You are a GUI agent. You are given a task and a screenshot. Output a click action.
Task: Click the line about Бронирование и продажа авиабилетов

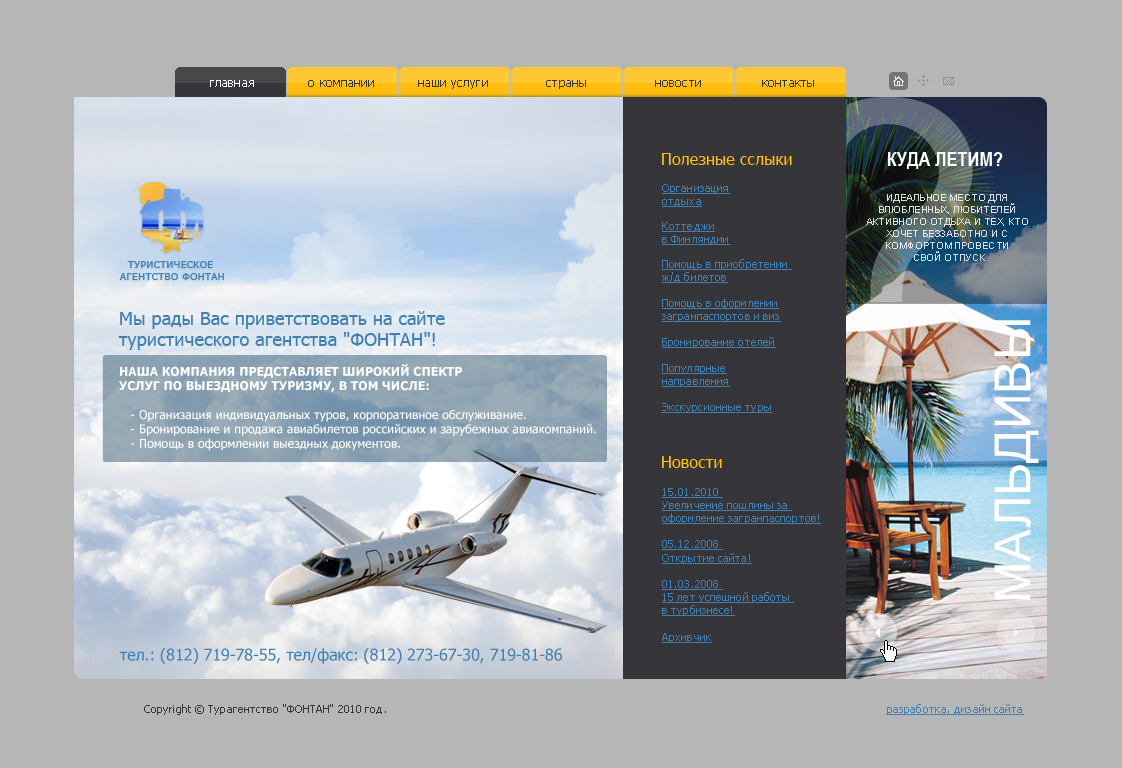tap(364, 429)
